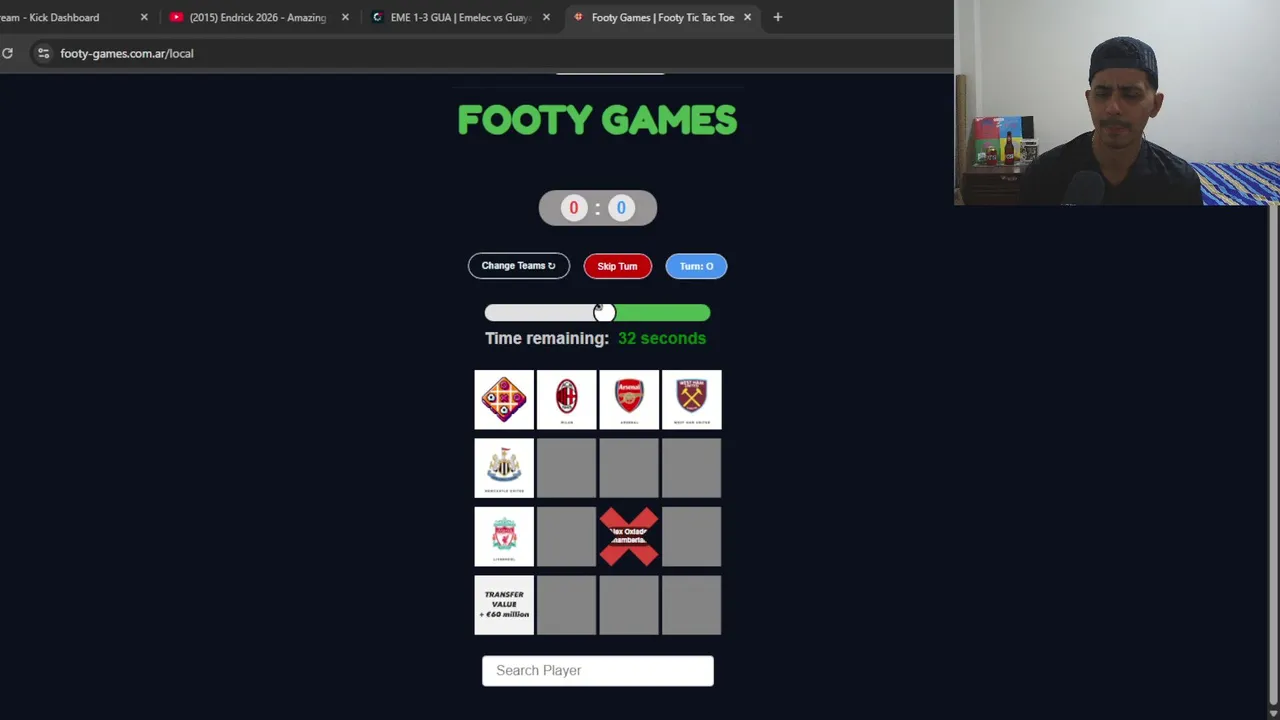Select the Transfer Value–Milan empty cell

(566, 604)
